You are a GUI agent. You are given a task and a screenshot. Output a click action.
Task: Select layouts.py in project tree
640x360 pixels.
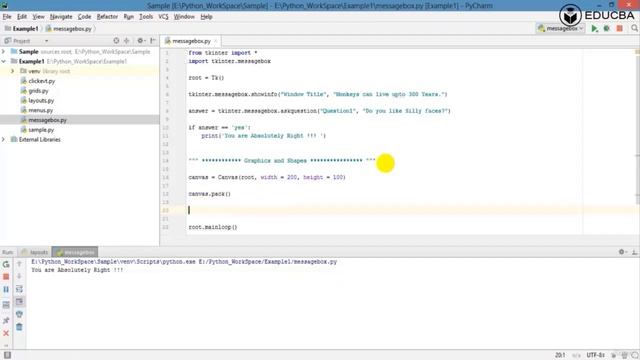click(41, 100)
